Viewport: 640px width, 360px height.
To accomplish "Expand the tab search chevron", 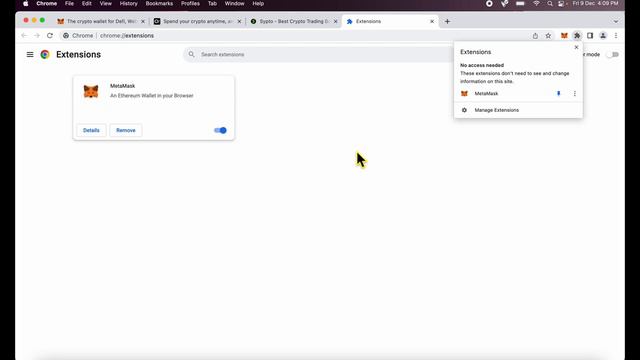I will 616,21.
